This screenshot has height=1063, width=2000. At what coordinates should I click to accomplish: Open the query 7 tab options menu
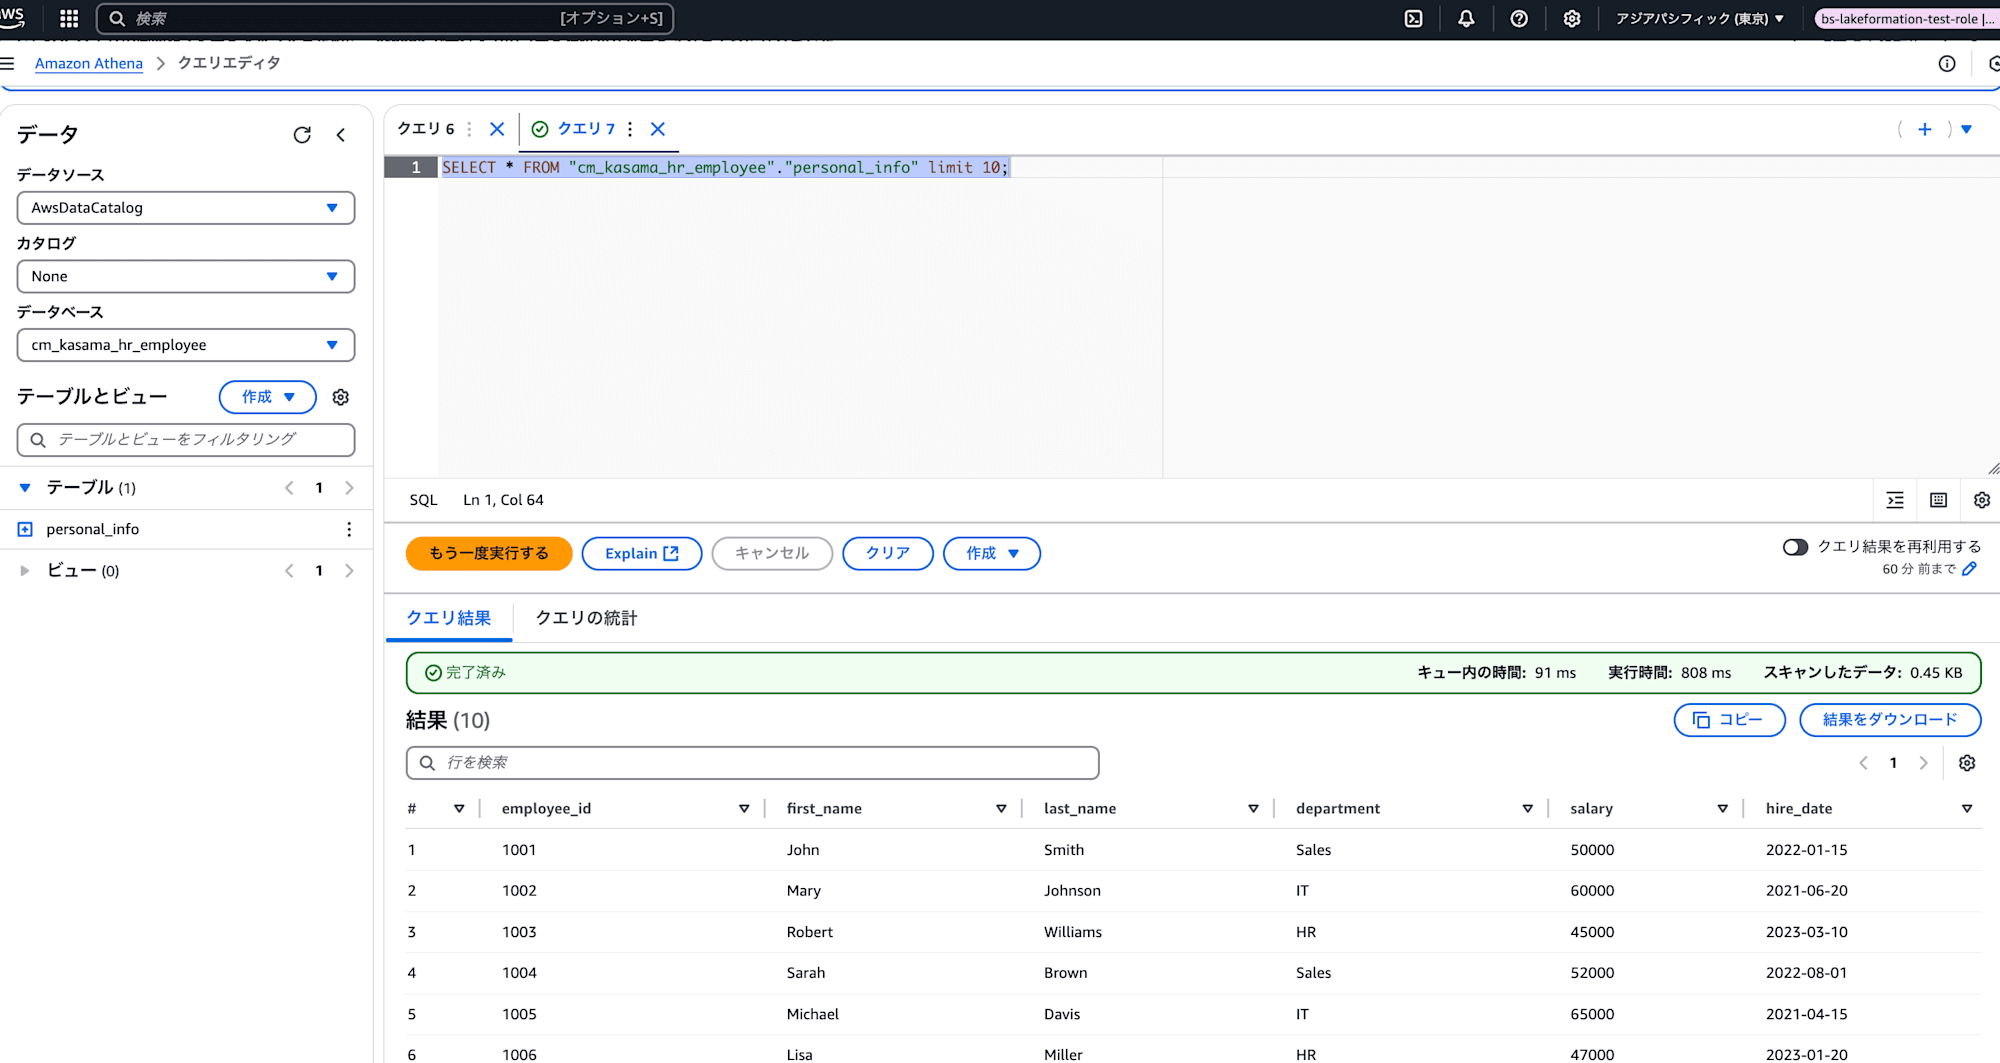tap(630, 129)
